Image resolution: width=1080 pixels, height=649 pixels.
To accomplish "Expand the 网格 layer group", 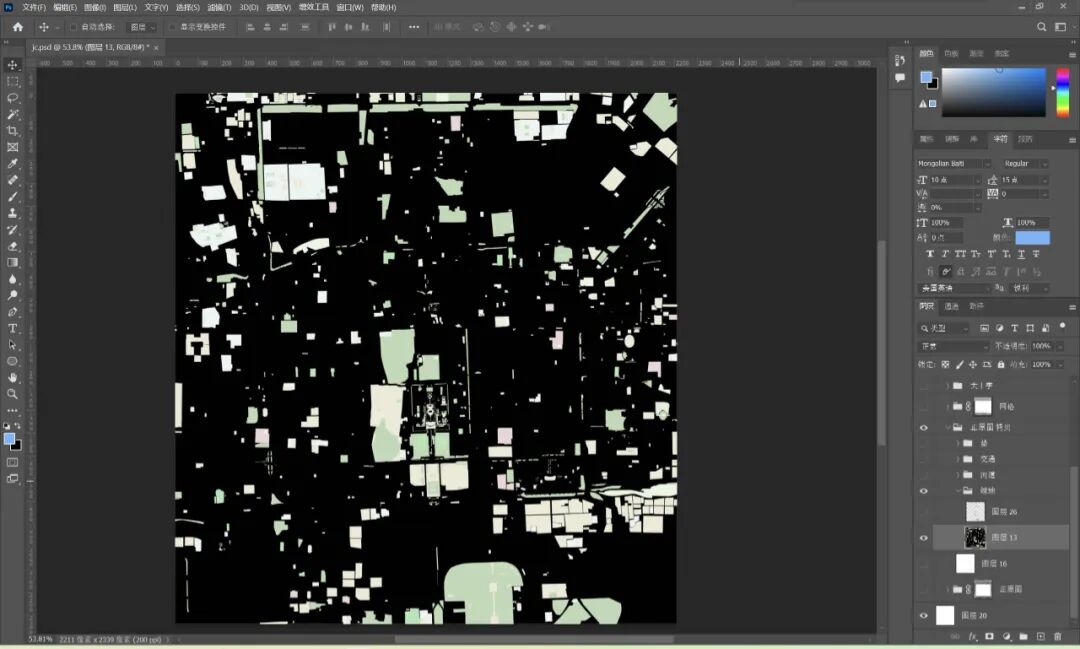I will [x=948, y=406].
